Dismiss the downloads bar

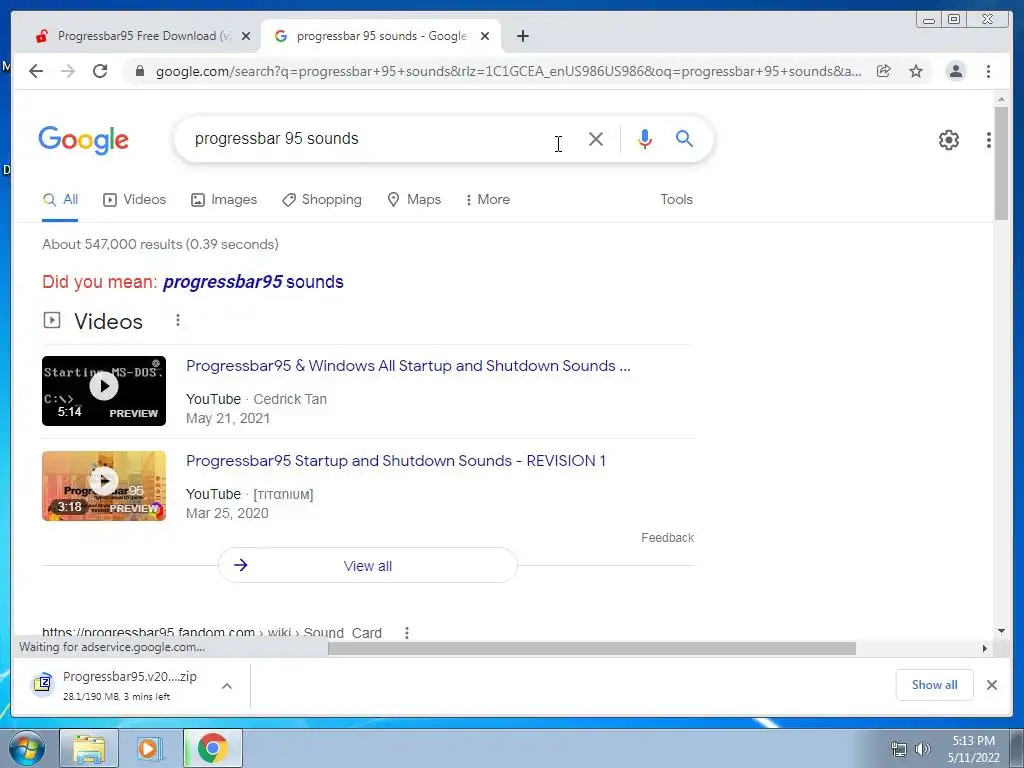click(x=992, y=685)
